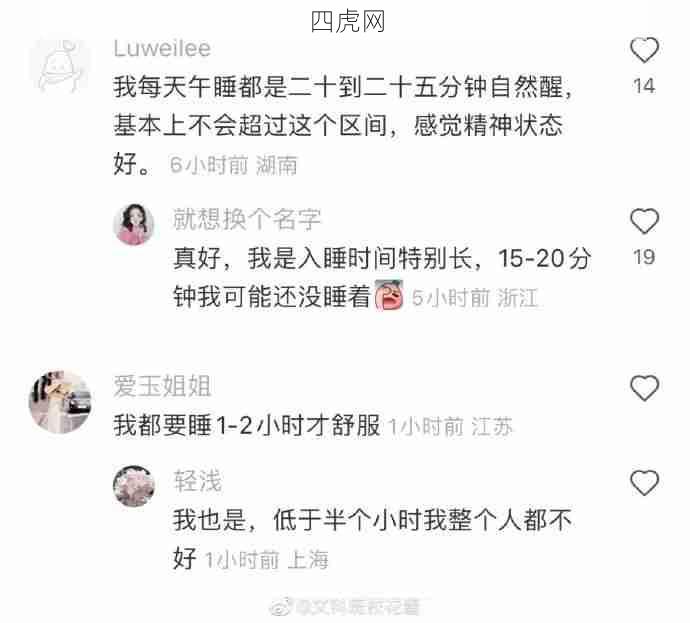Open 轻浅's profile avatar
Screen dimensions: 690x623
134,486
